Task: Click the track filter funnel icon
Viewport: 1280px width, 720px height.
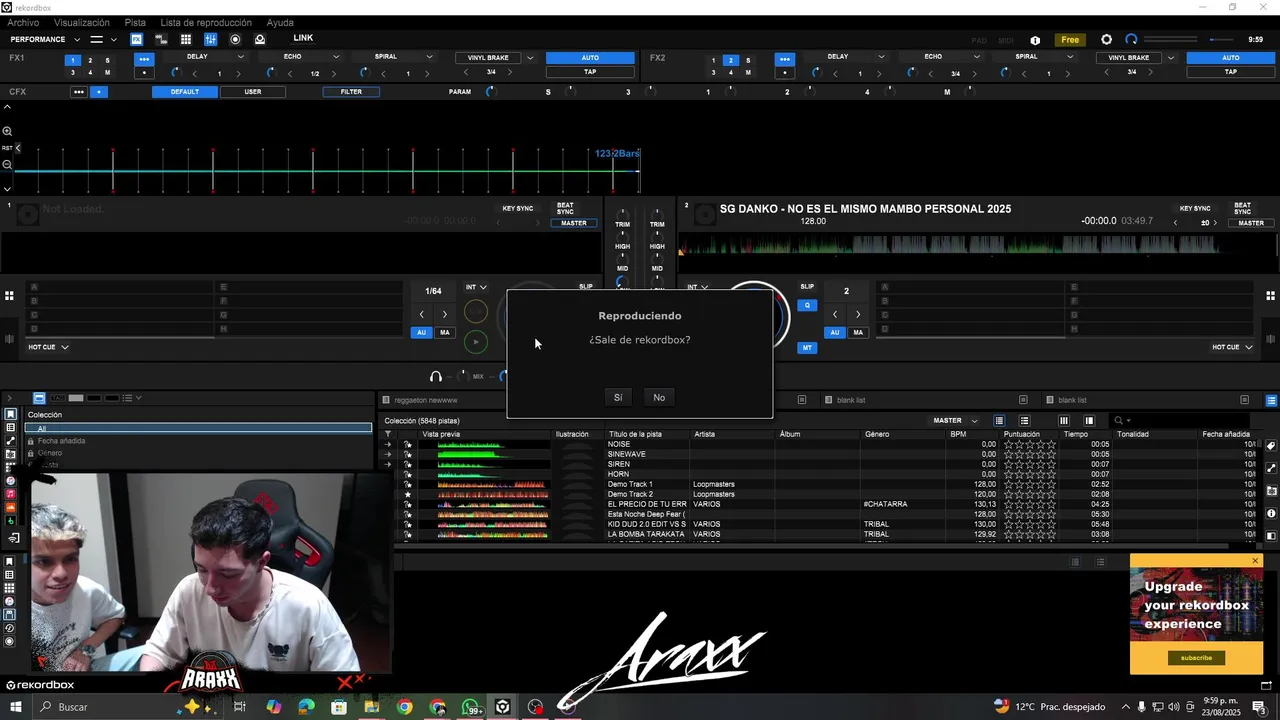Action: point(388,434)
